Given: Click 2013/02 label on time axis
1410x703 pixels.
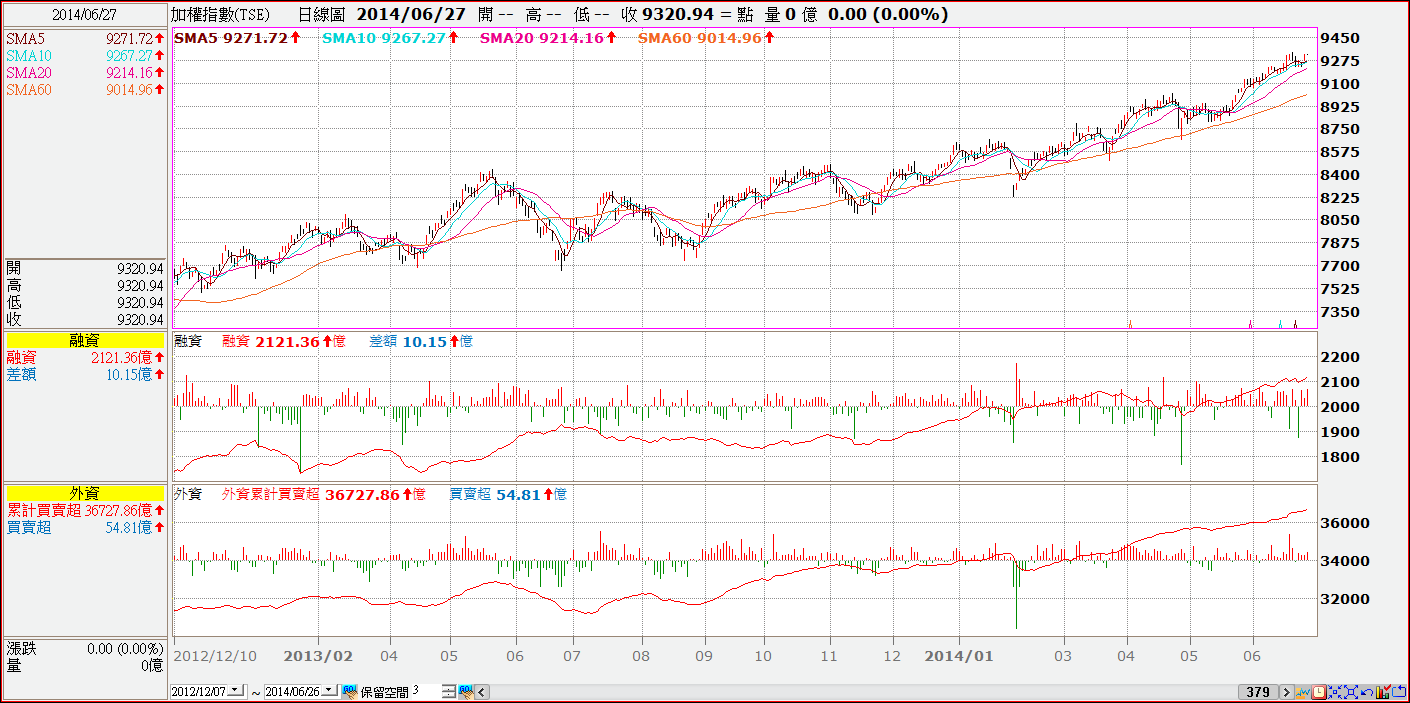Looking at the screenshot, I should 318,656.
